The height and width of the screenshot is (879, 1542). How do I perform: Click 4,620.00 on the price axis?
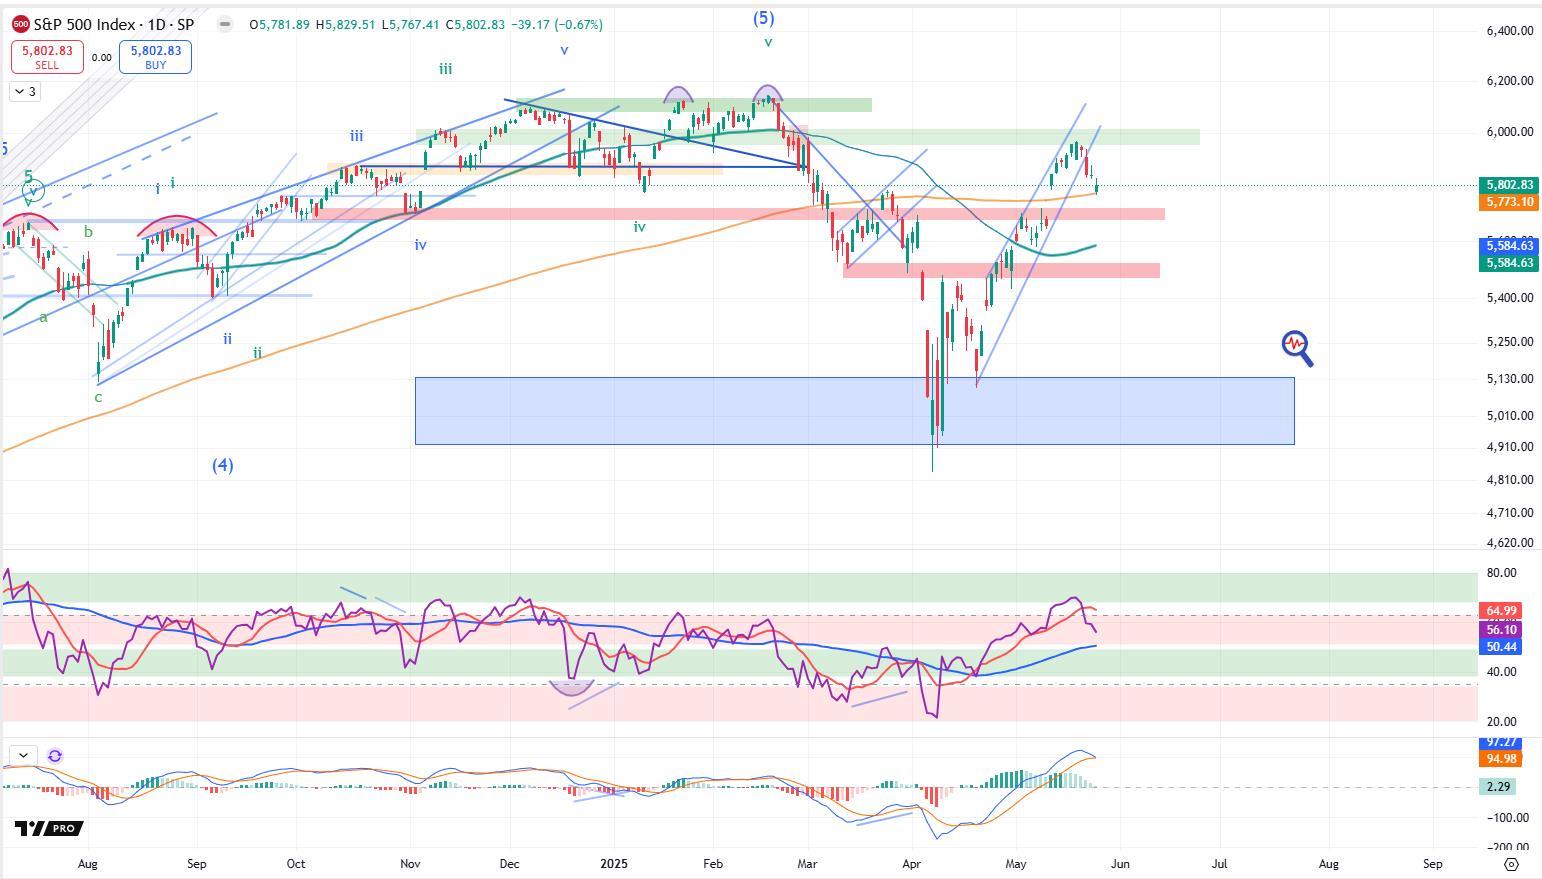click(x=1509, y=543)
